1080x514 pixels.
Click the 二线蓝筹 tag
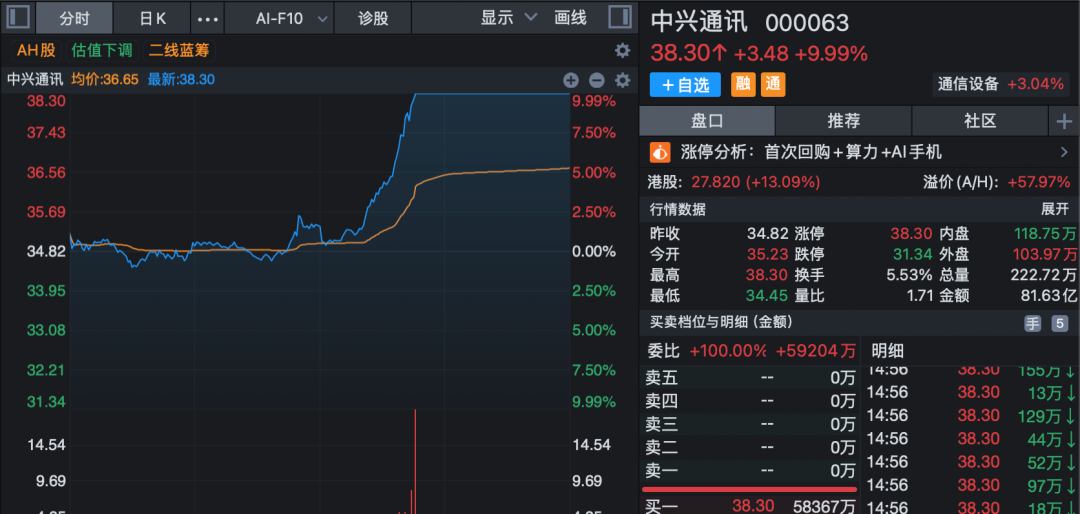coord(179,50)
